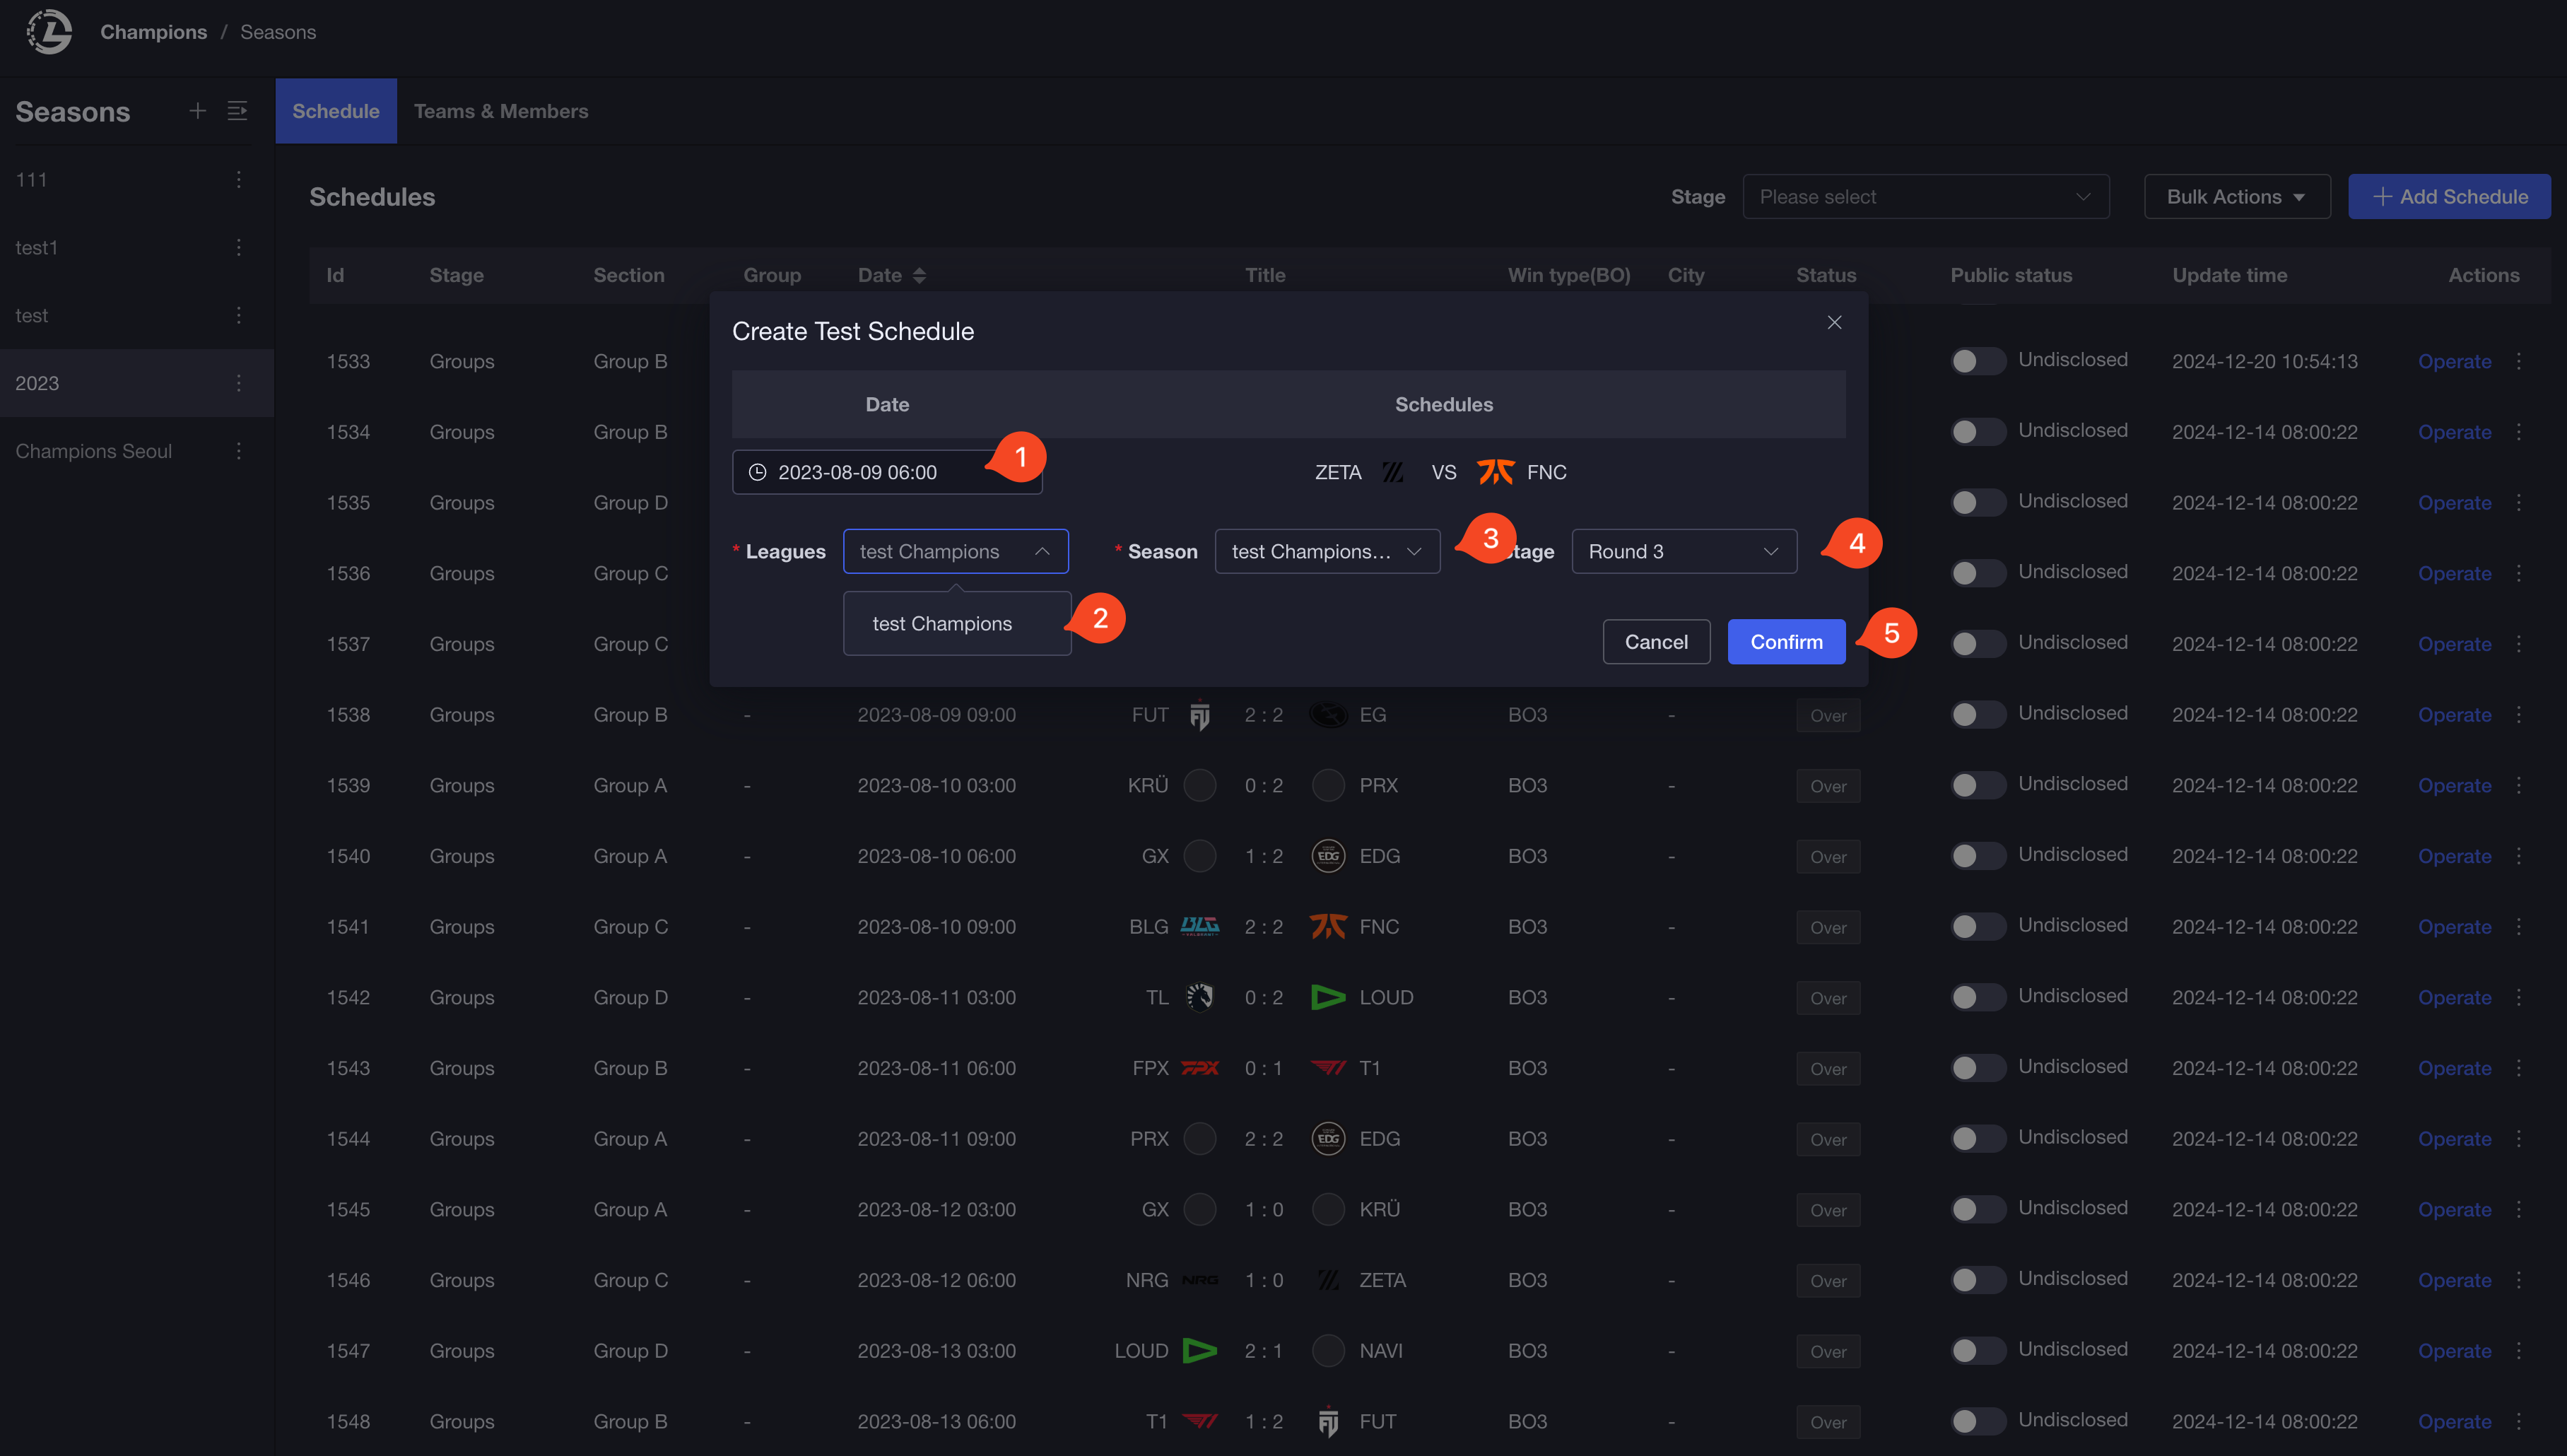2567x1456 pixels.
Task: Click the 2023-08-09 06:00 date field
Action: coord(870,472)
